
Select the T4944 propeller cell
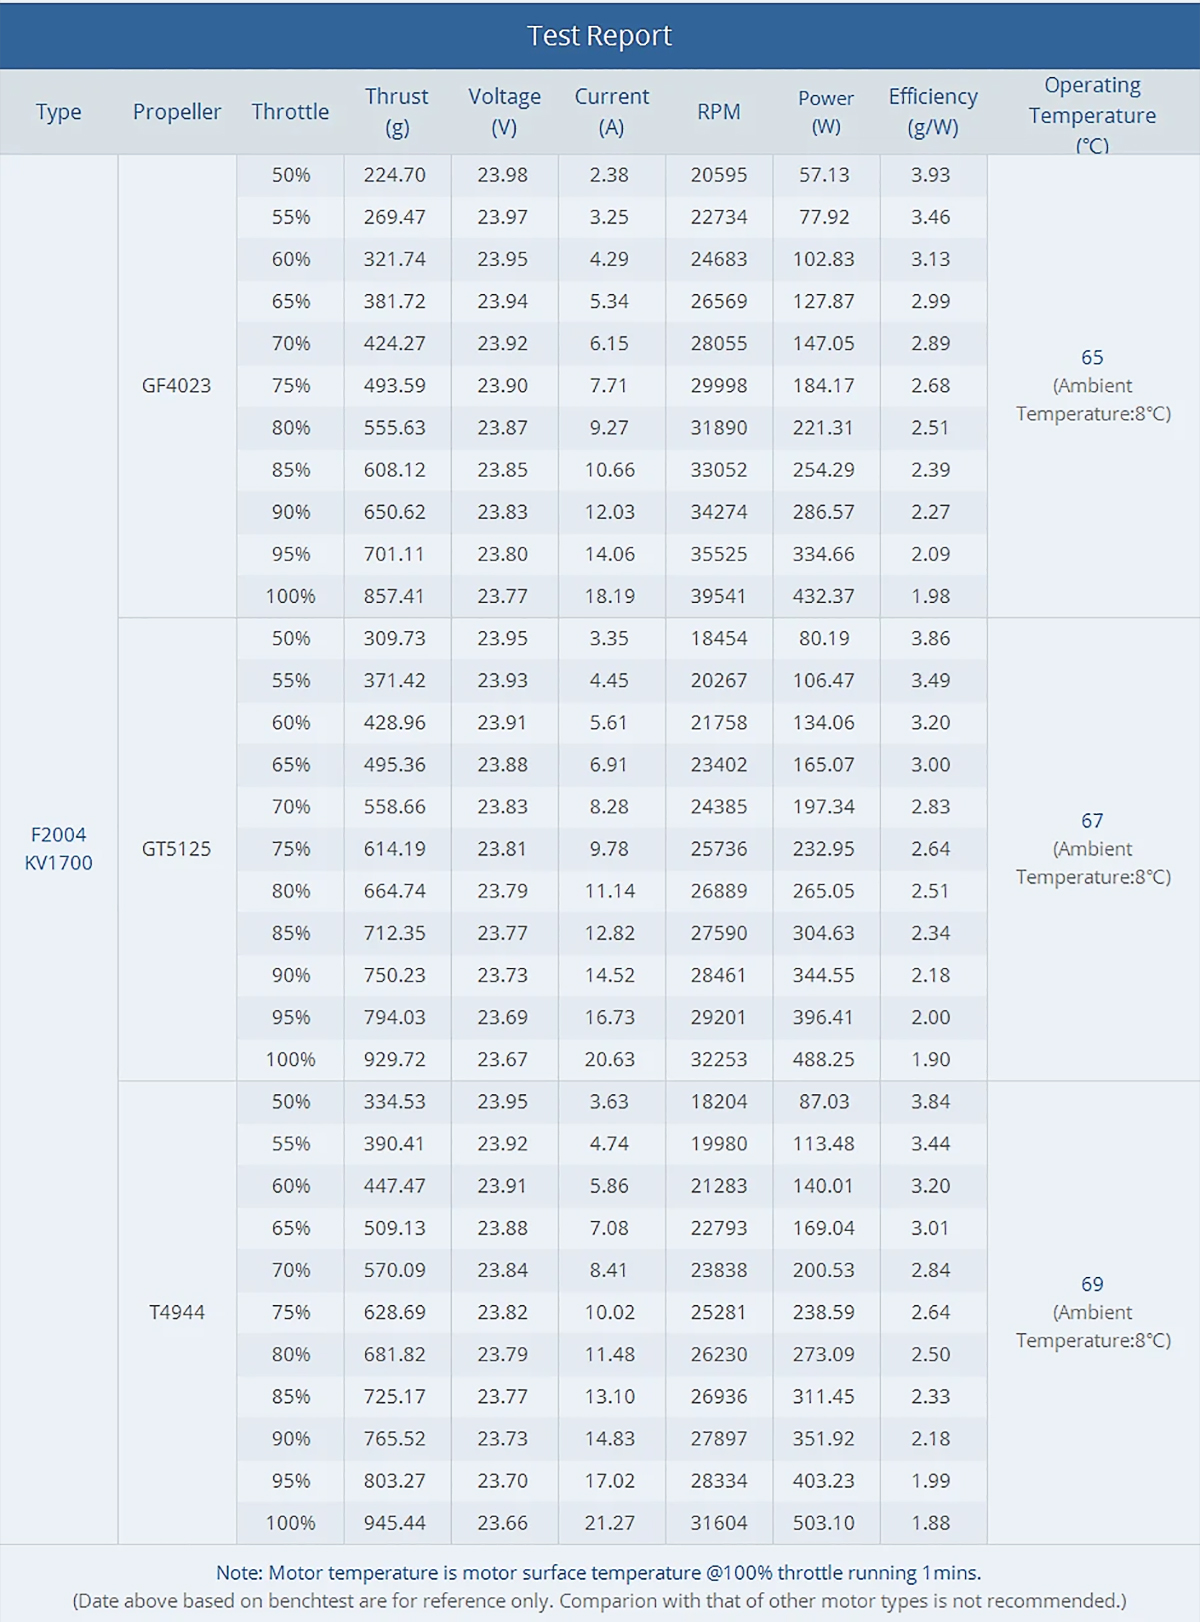point(177,1312)
